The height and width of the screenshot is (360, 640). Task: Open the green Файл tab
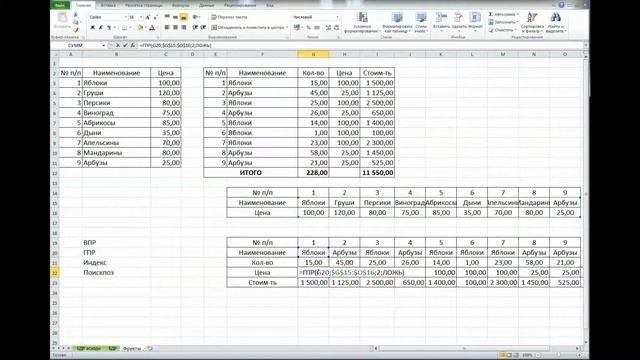[x=60, y=5]
